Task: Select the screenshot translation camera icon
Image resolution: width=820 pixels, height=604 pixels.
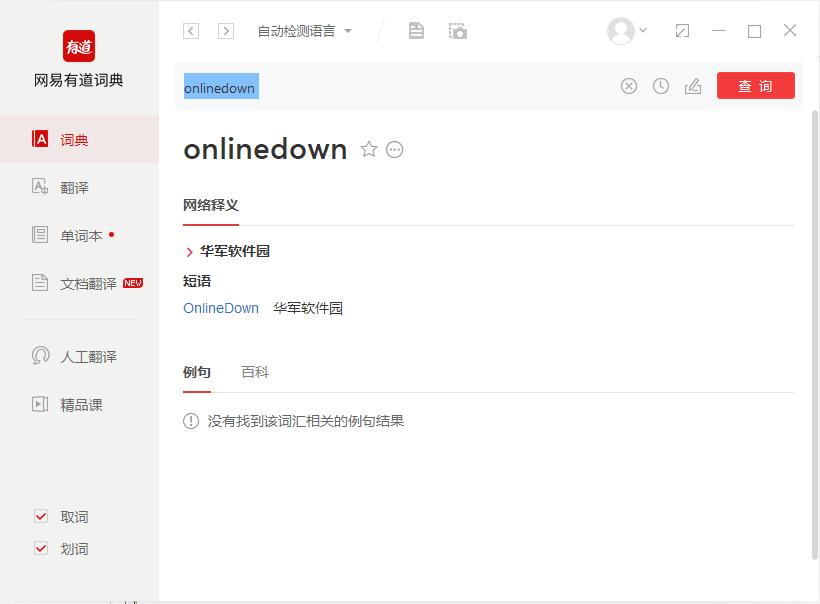Action: [457, 30]
